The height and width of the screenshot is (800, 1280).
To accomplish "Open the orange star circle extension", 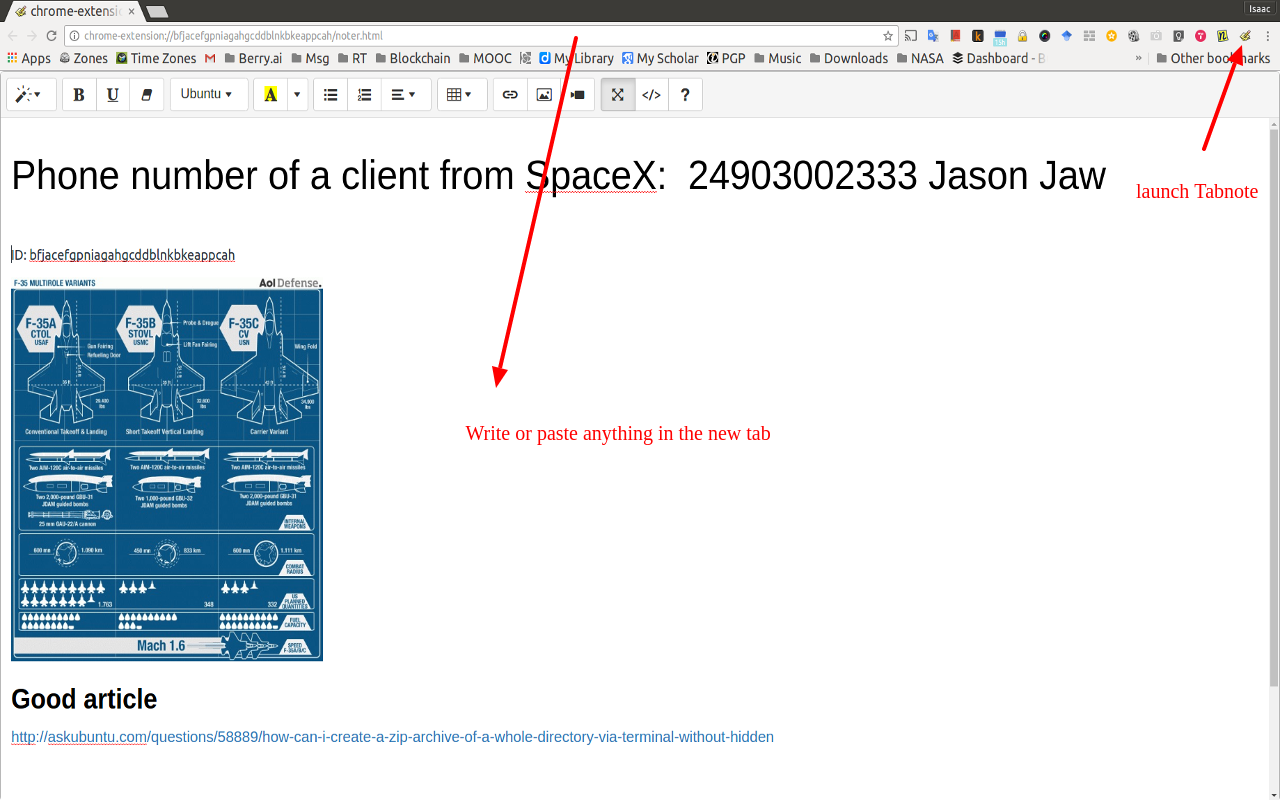I will 1111,36.
